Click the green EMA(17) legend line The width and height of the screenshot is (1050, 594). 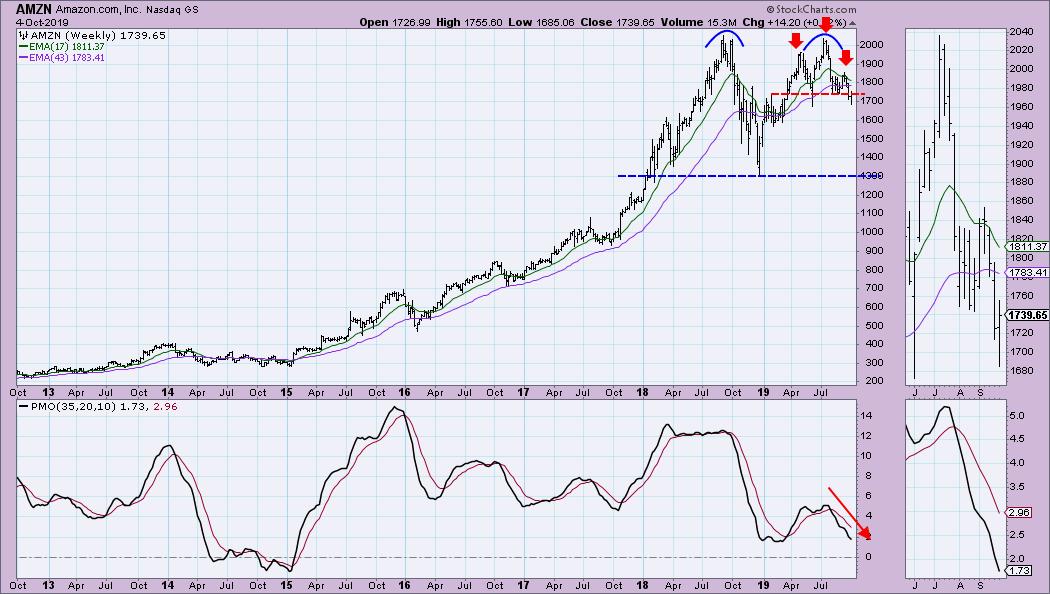pyautogui.click(x=23, y=47)
